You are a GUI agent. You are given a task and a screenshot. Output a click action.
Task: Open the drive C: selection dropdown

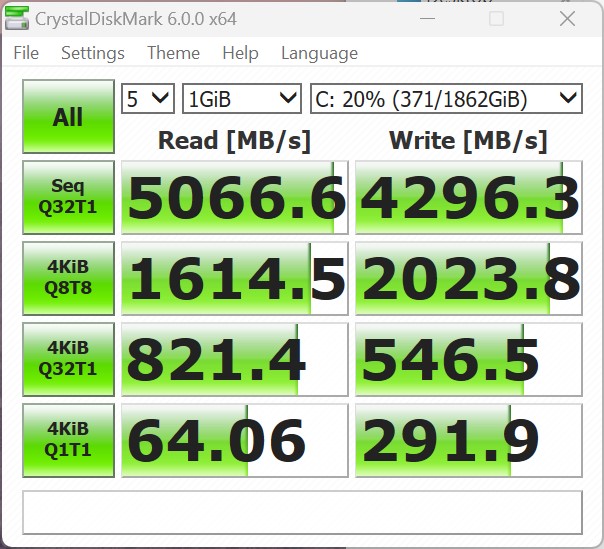click(x=445, y=98)
